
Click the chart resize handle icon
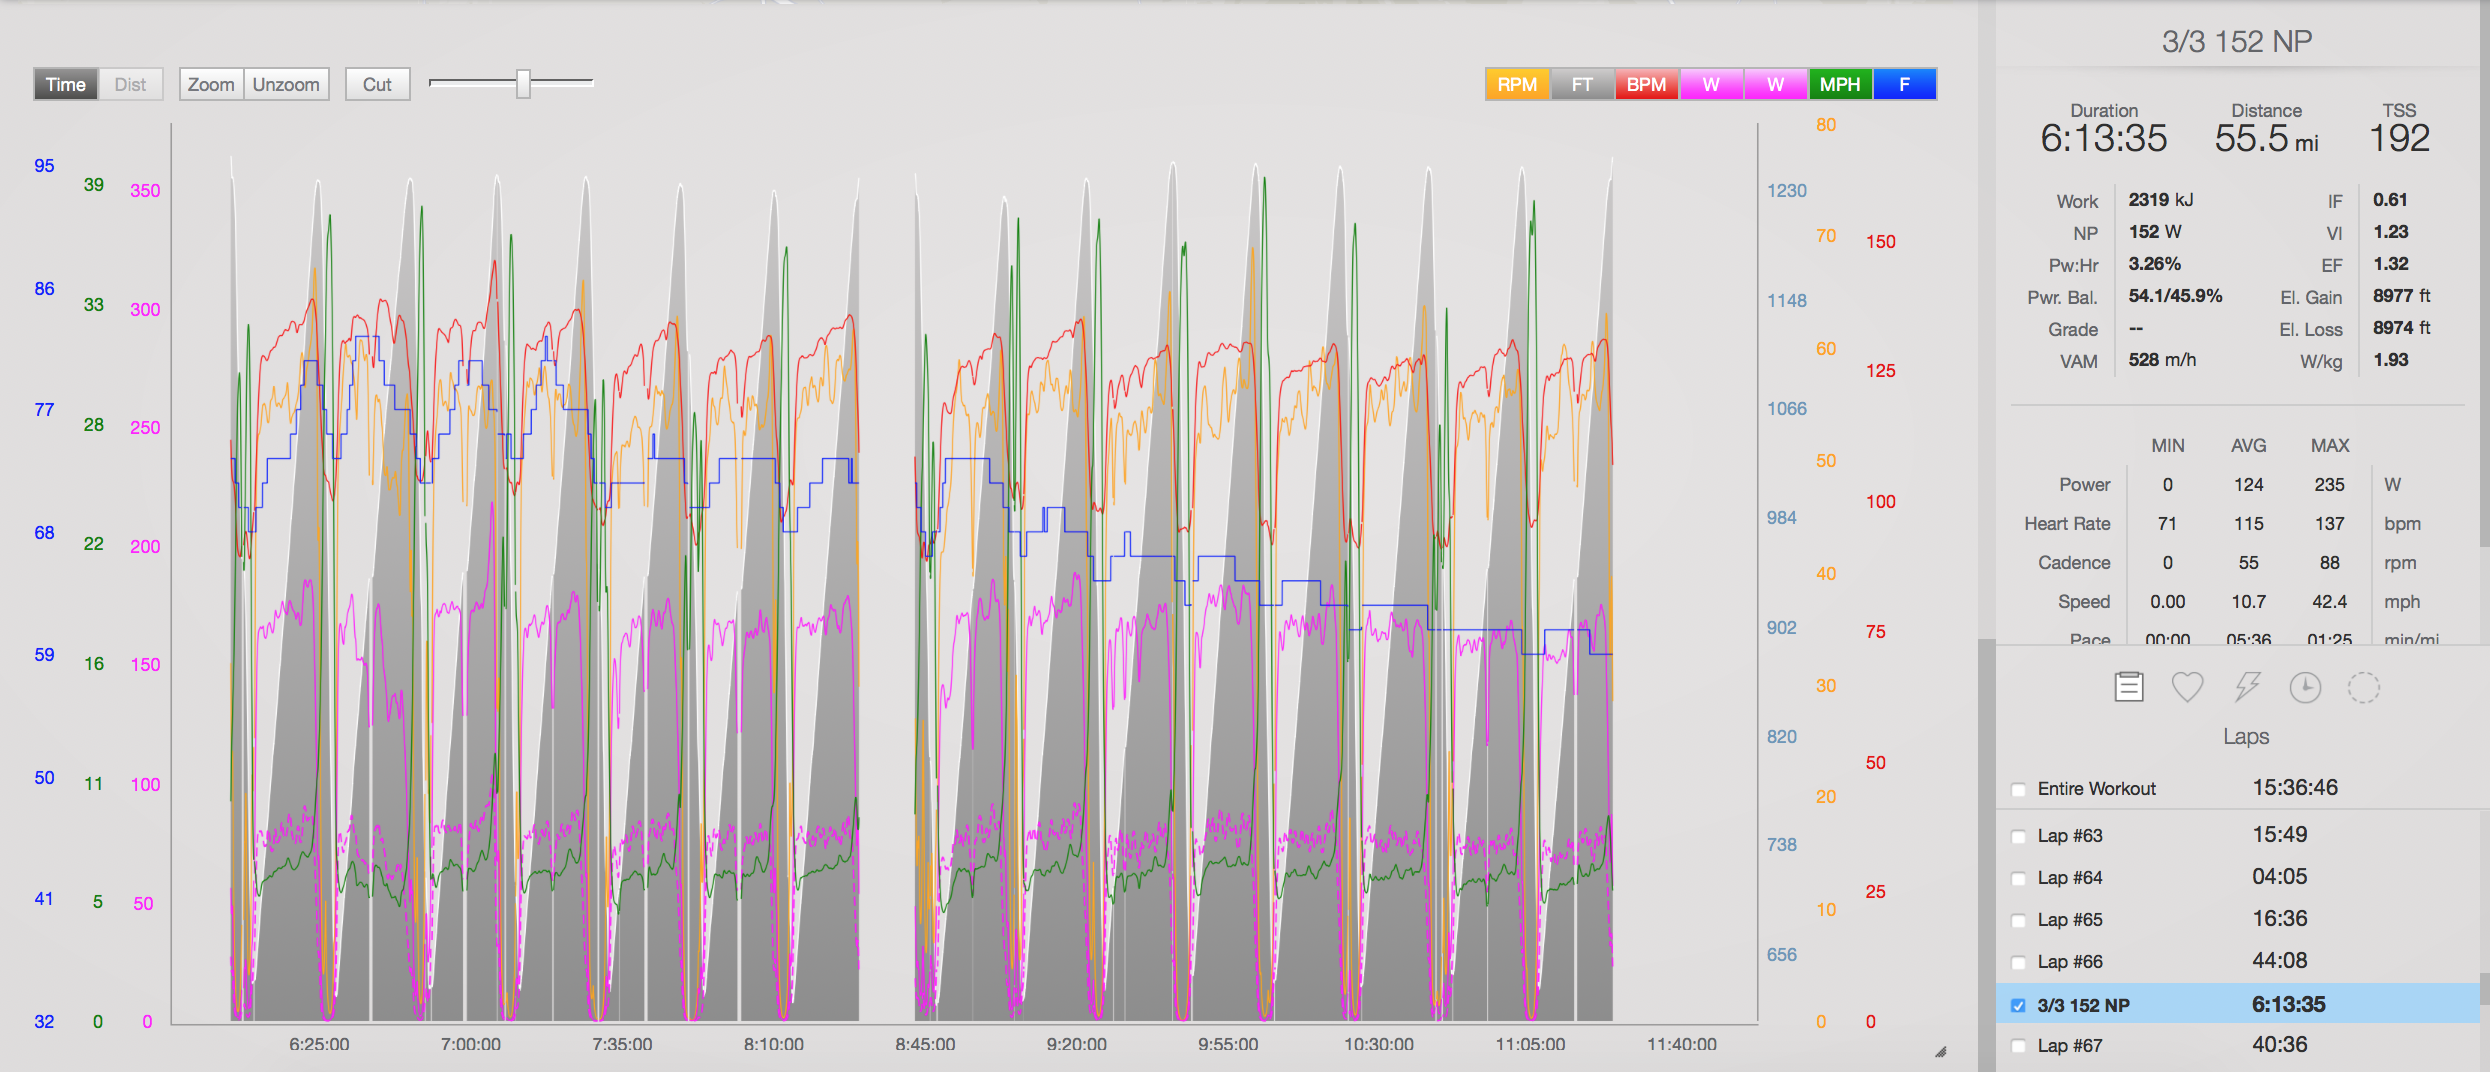coord(1940,1051)
